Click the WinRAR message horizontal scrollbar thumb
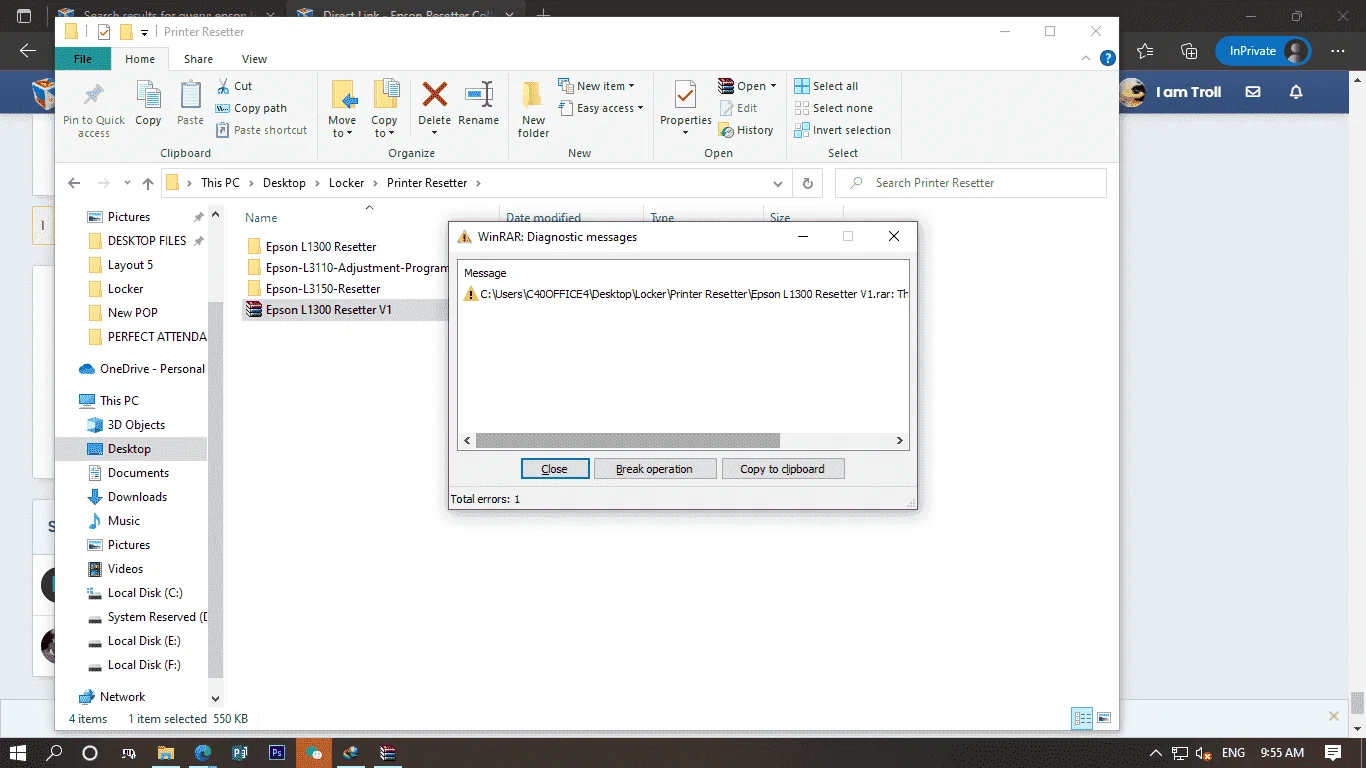Viewport: 1366px width, 768px height. pos(627,440)
